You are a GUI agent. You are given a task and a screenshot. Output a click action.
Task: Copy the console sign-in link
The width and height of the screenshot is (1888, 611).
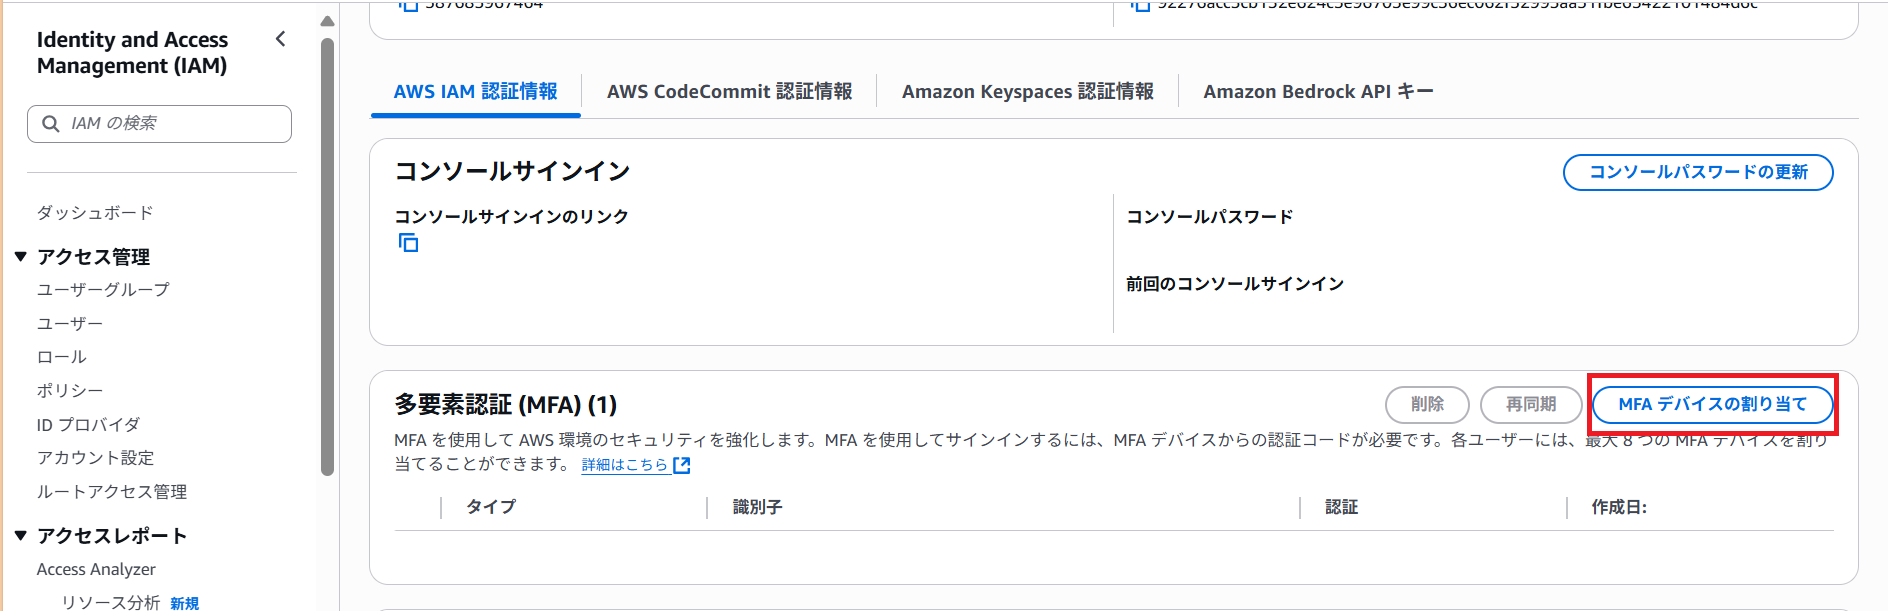coord(408,243)
